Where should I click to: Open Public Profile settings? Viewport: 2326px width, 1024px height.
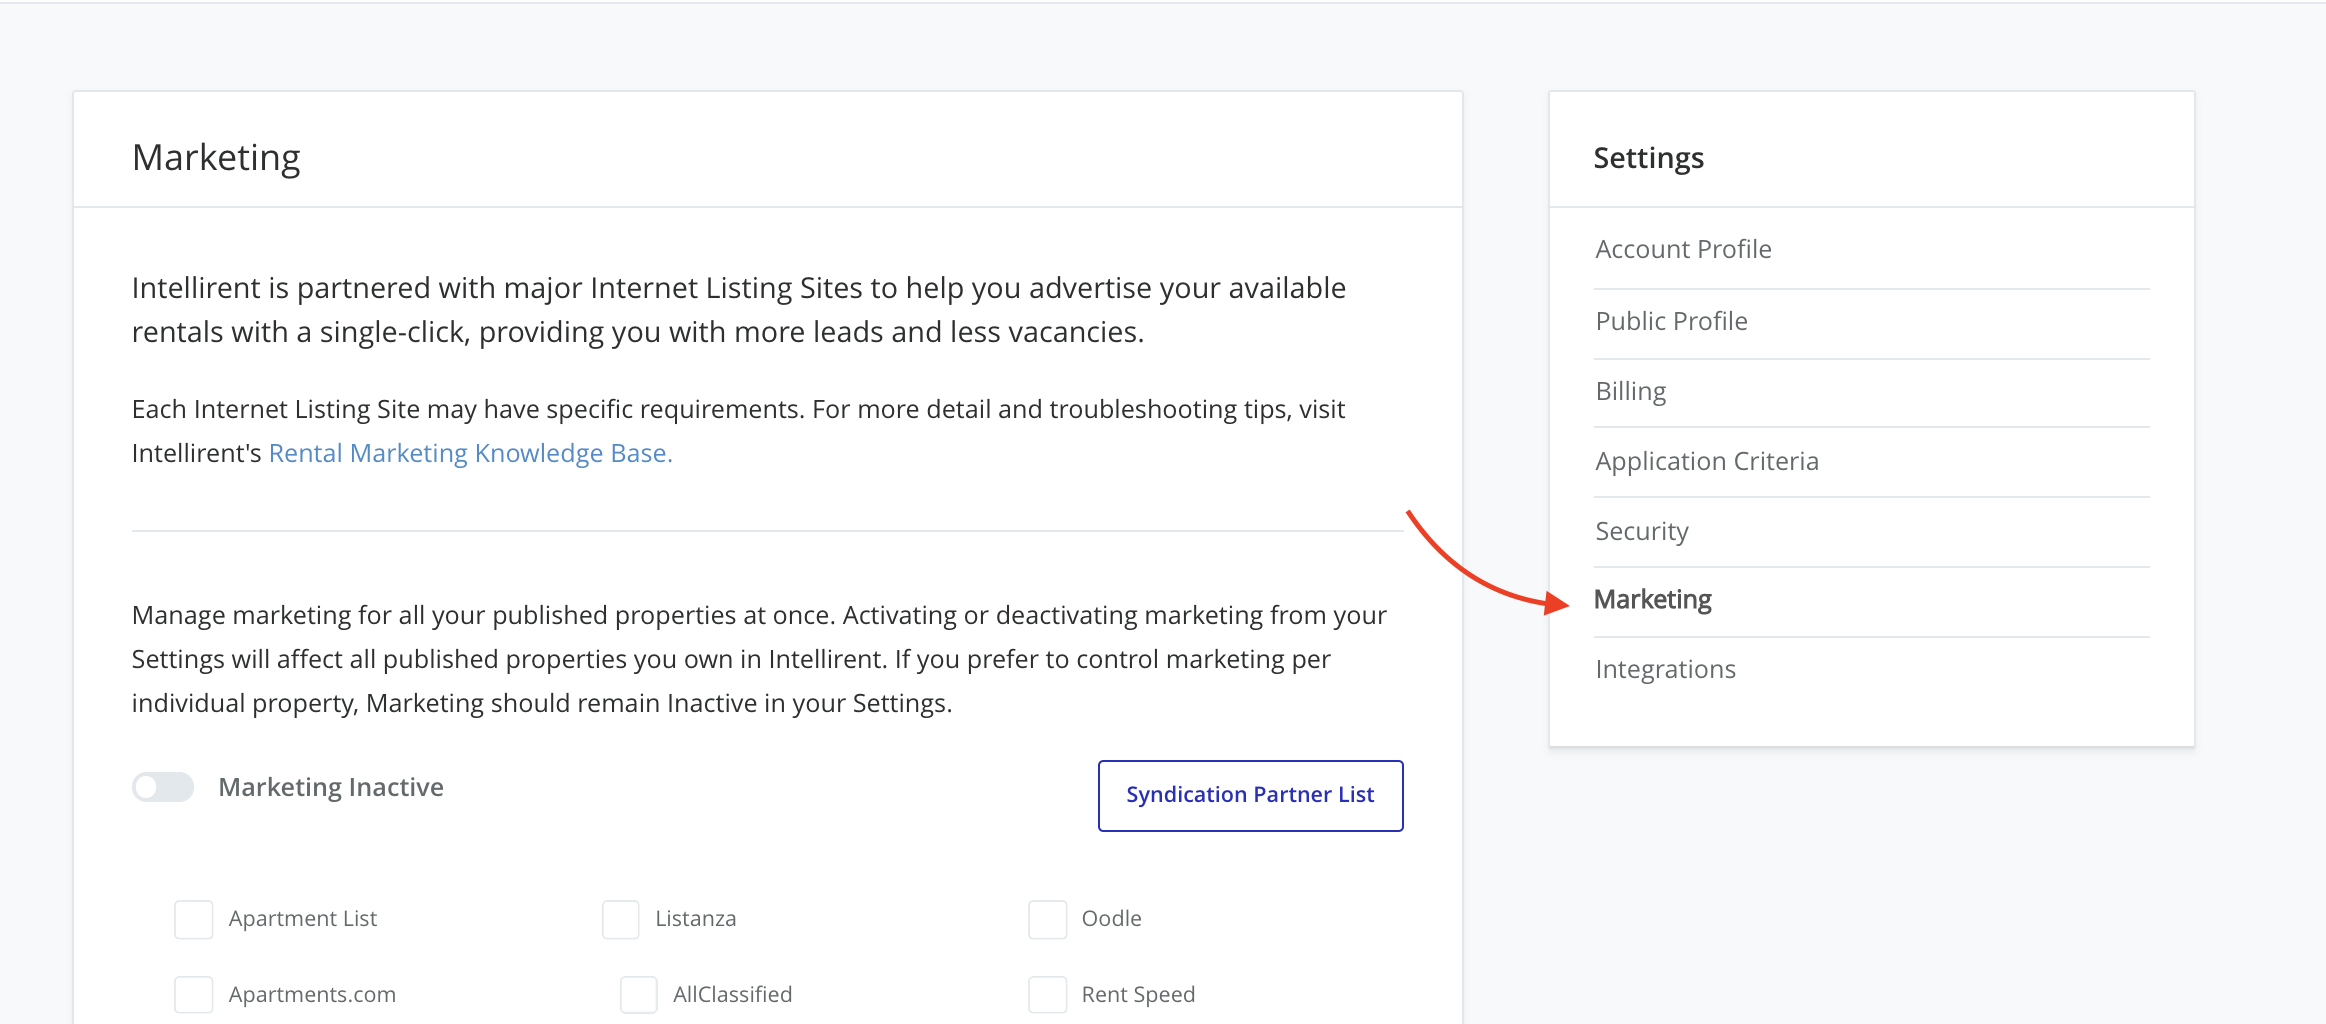click(x=1671, y=321)
